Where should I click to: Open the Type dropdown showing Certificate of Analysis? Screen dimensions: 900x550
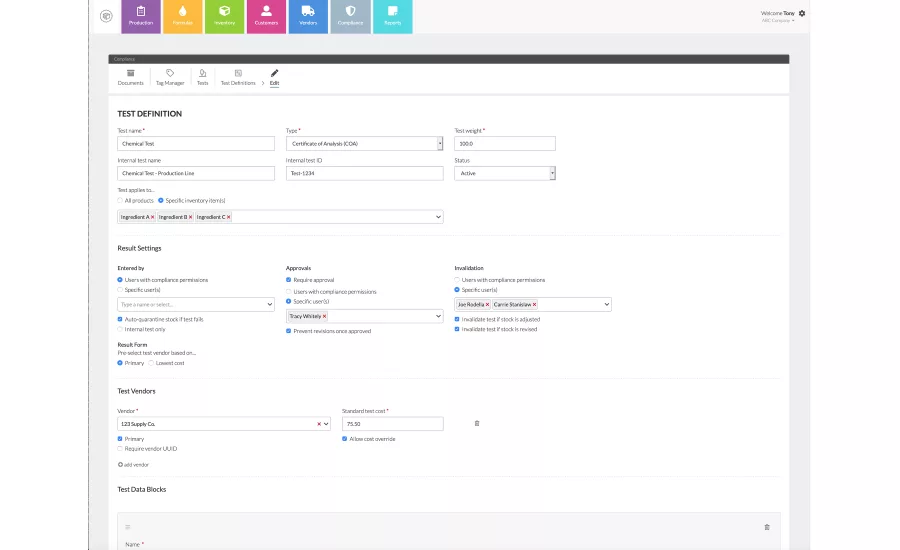click(364, 144)
